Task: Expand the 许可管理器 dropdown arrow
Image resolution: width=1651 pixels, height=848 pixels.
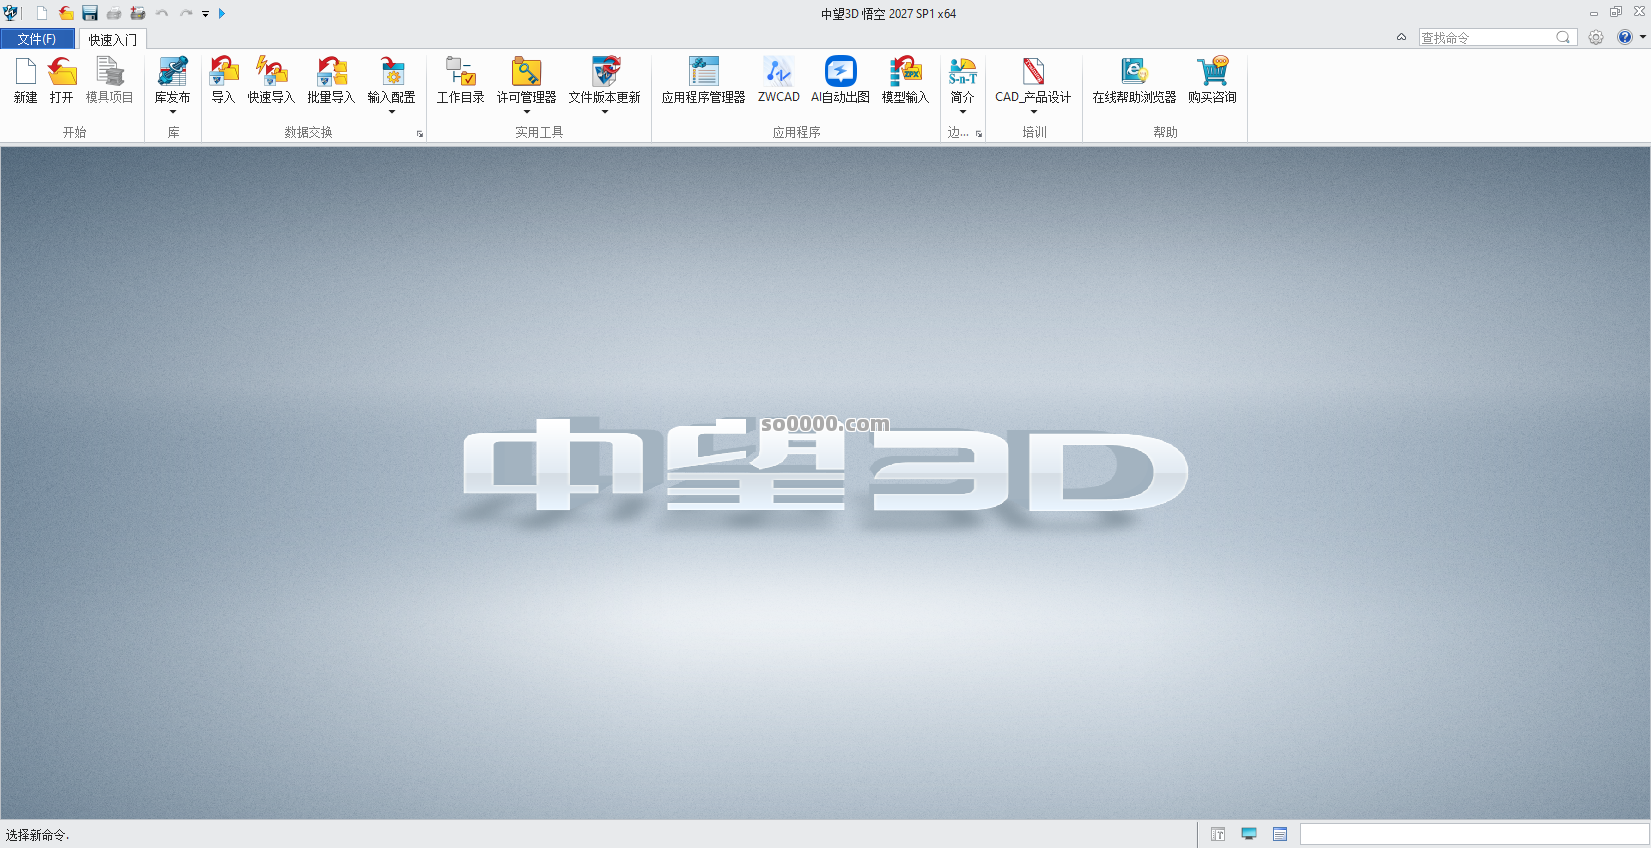Action: pyautogui.click(x=526, y=112)
